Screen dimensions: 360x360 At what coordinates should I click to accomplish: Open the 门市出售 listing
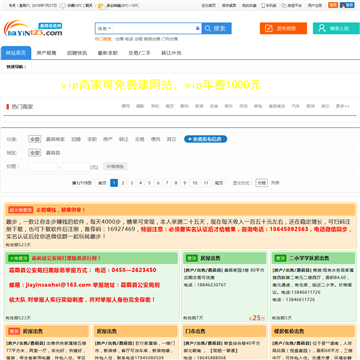196,331
